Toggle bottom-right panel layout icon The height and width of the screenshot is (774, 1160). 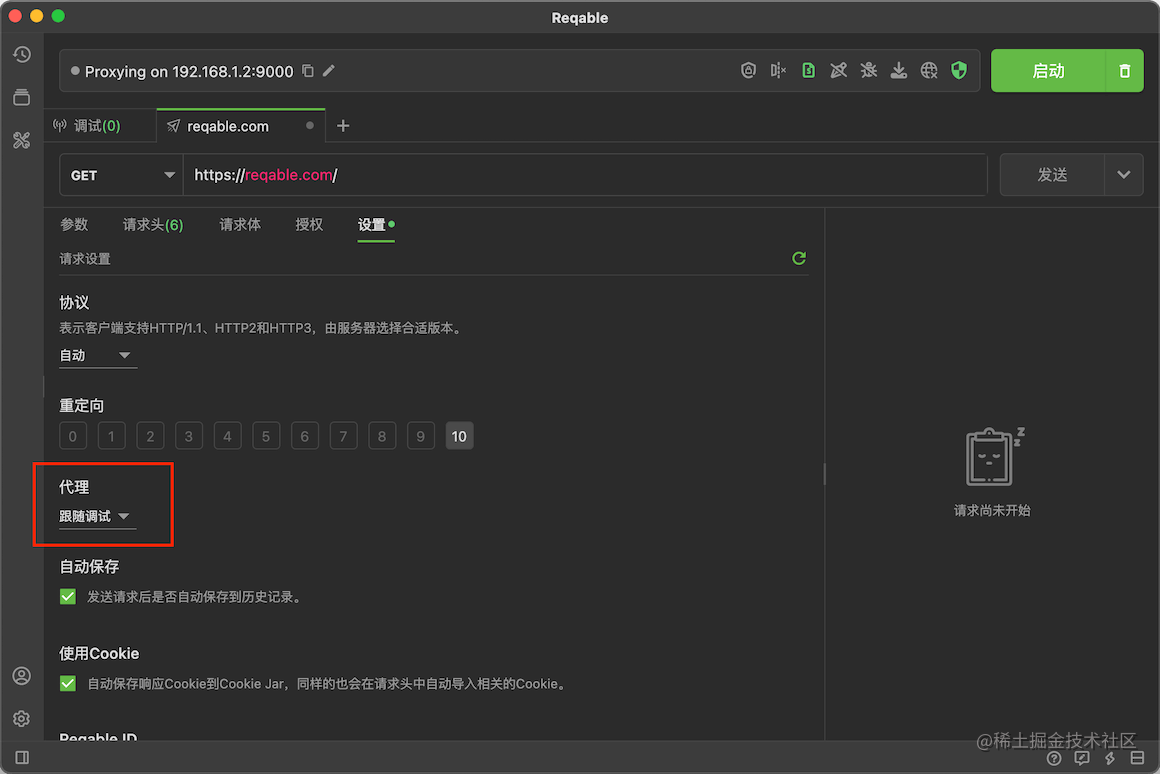point(1137,758)
